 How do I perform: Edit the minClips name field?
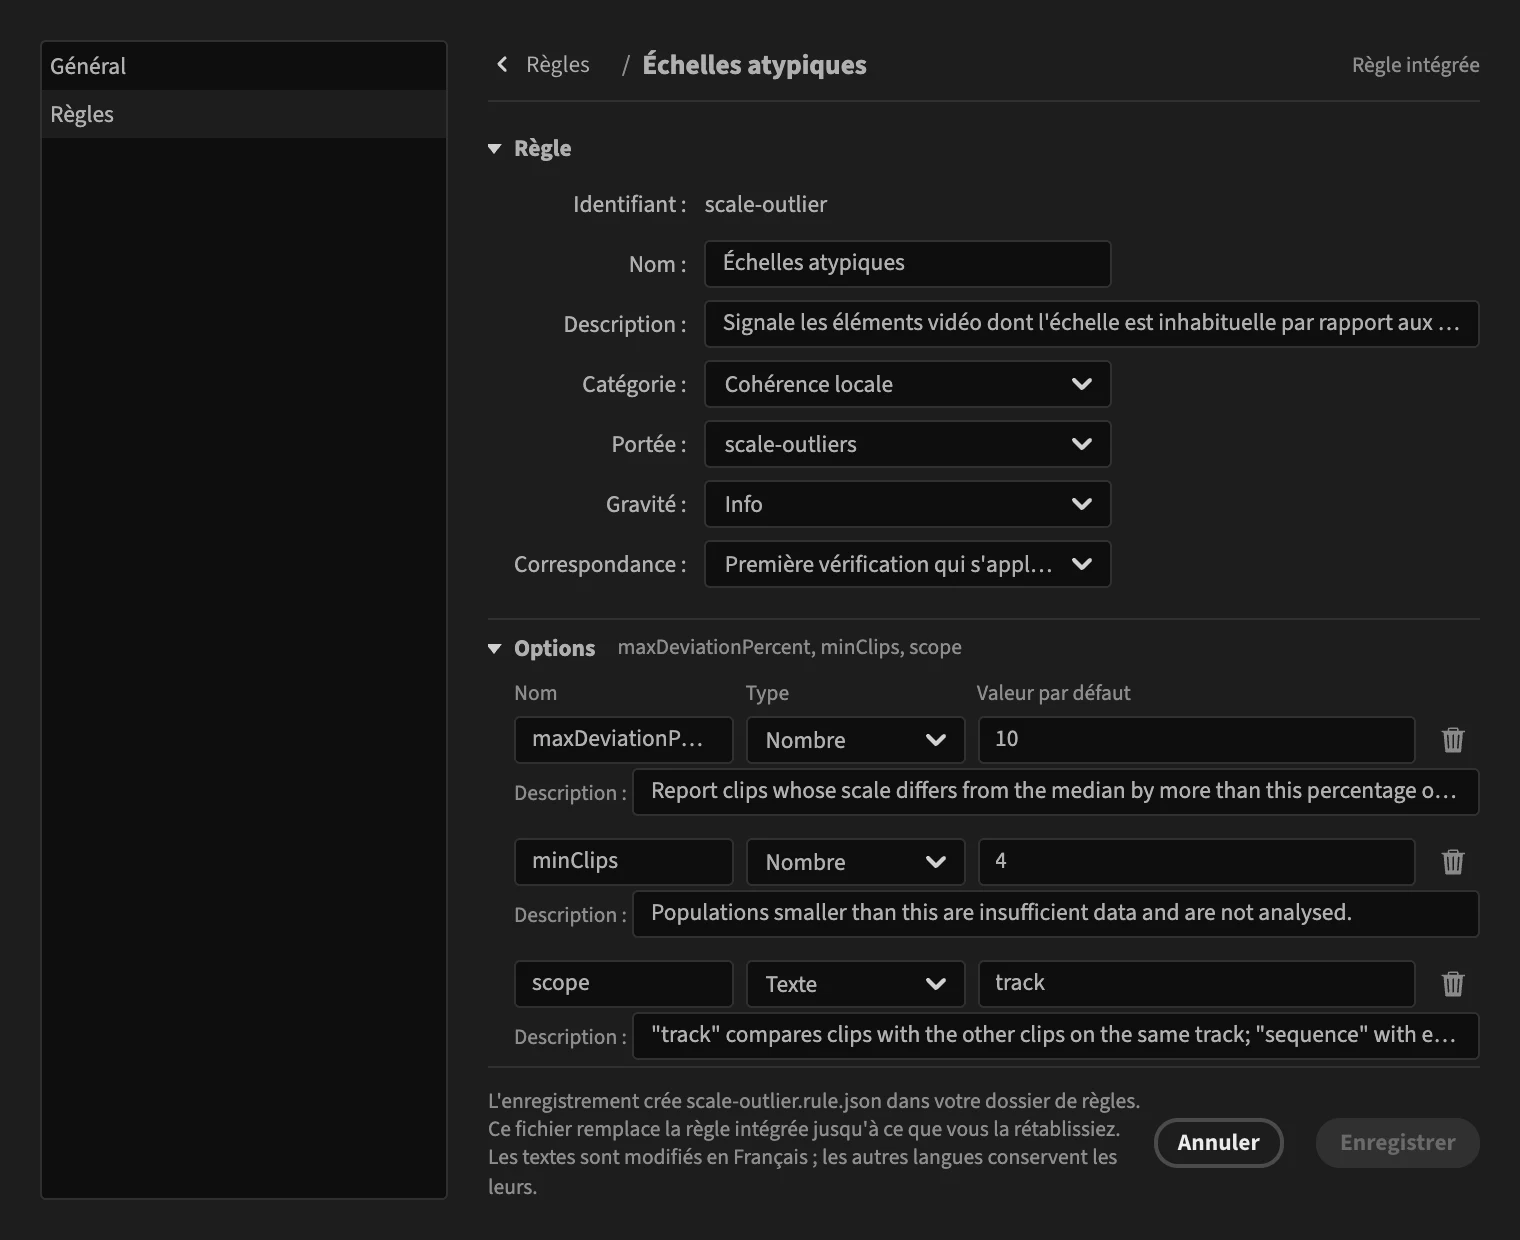point(623,862)
